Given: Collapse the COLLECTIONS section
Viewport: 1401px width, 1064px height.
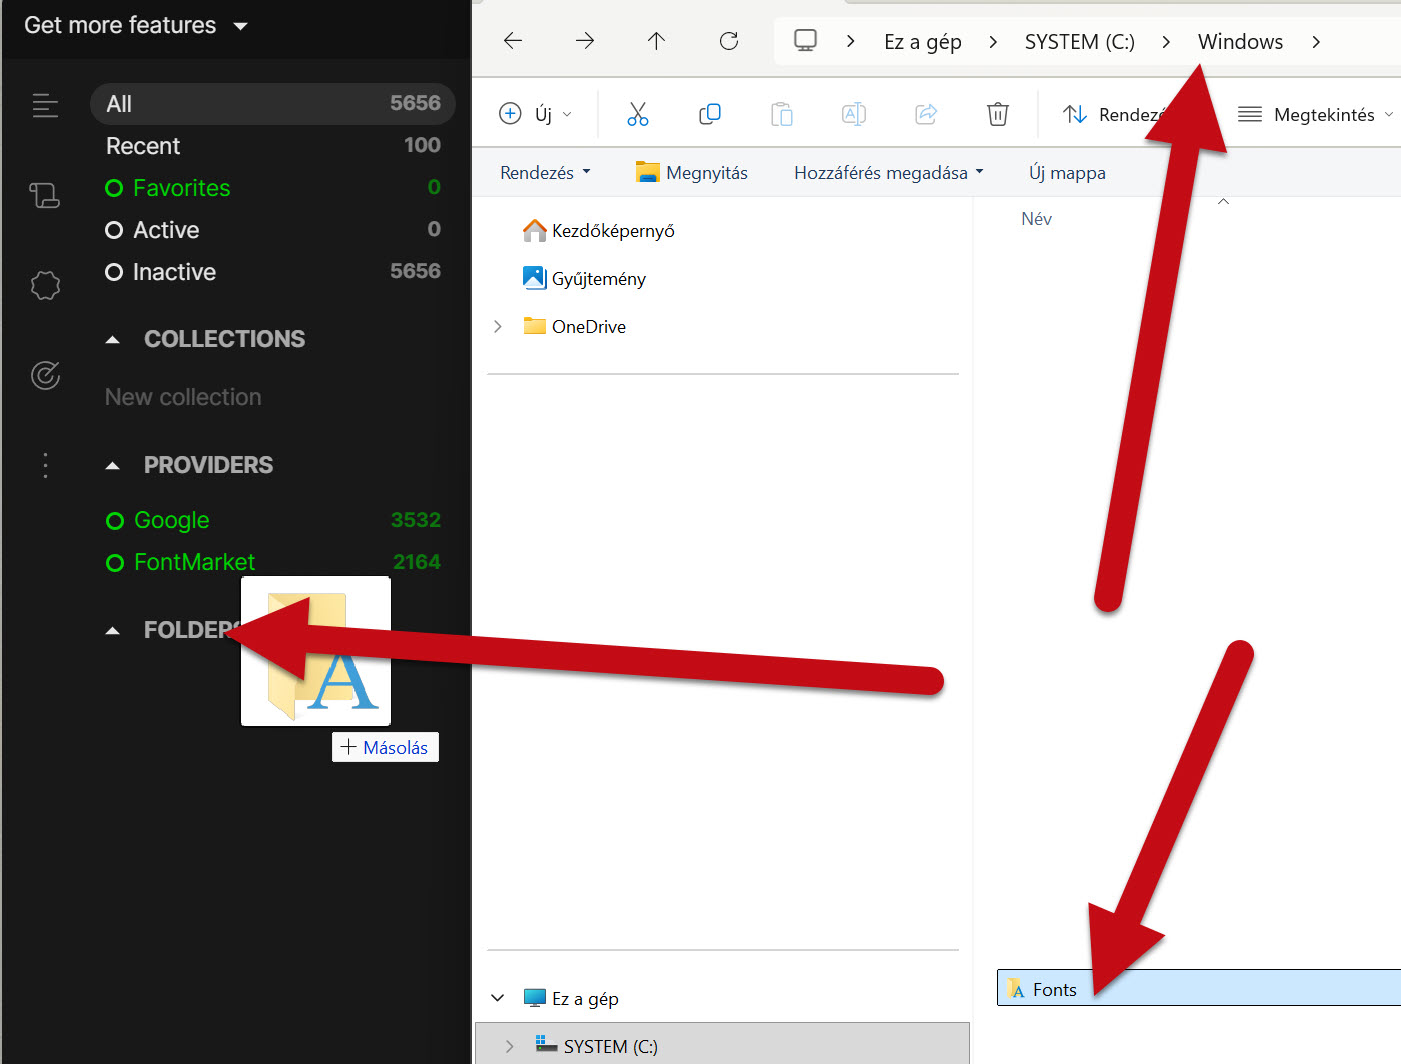Looking at the screenshot, I should point(113,340).
